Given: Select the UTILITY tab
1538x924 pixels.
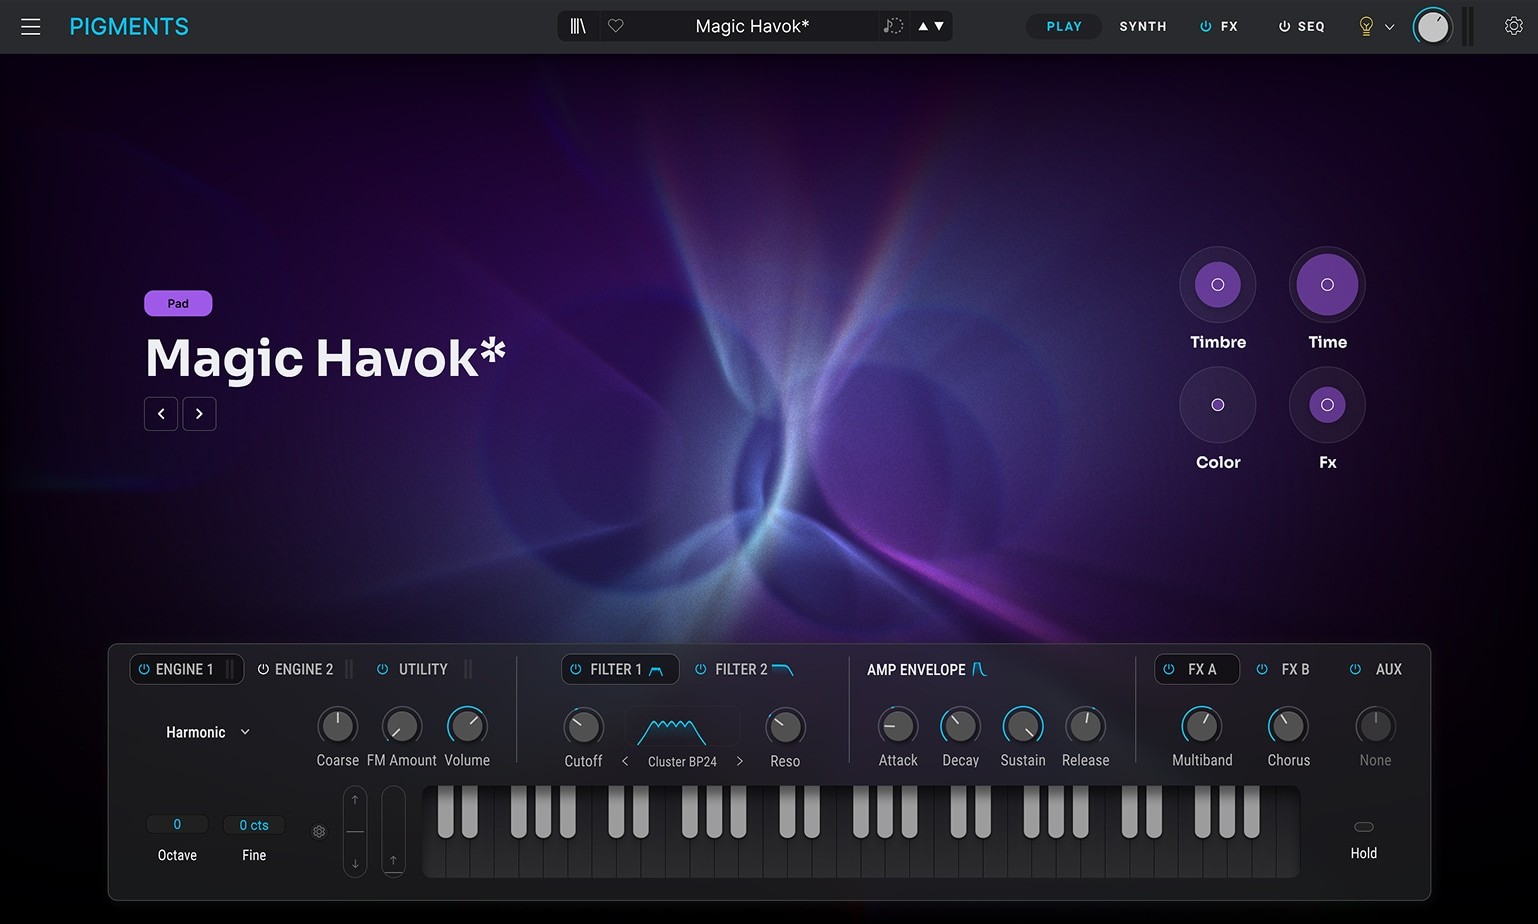Looking at the screenshot, I should pyautogui.click(x=423, y=669).
